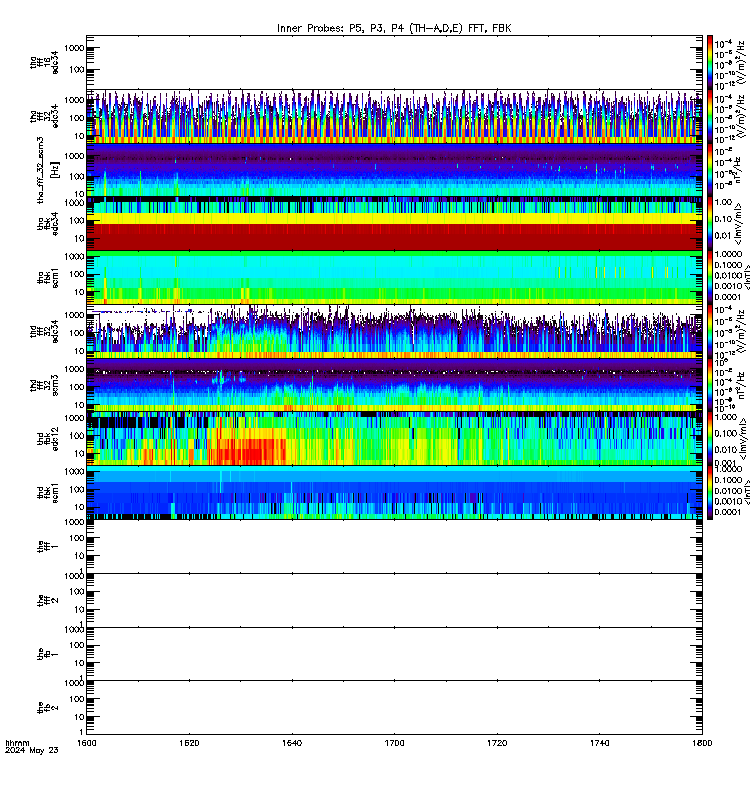Select the 1600 time axis label
The width and height of the screenshot is (750, 800).
tap(86, 743)
